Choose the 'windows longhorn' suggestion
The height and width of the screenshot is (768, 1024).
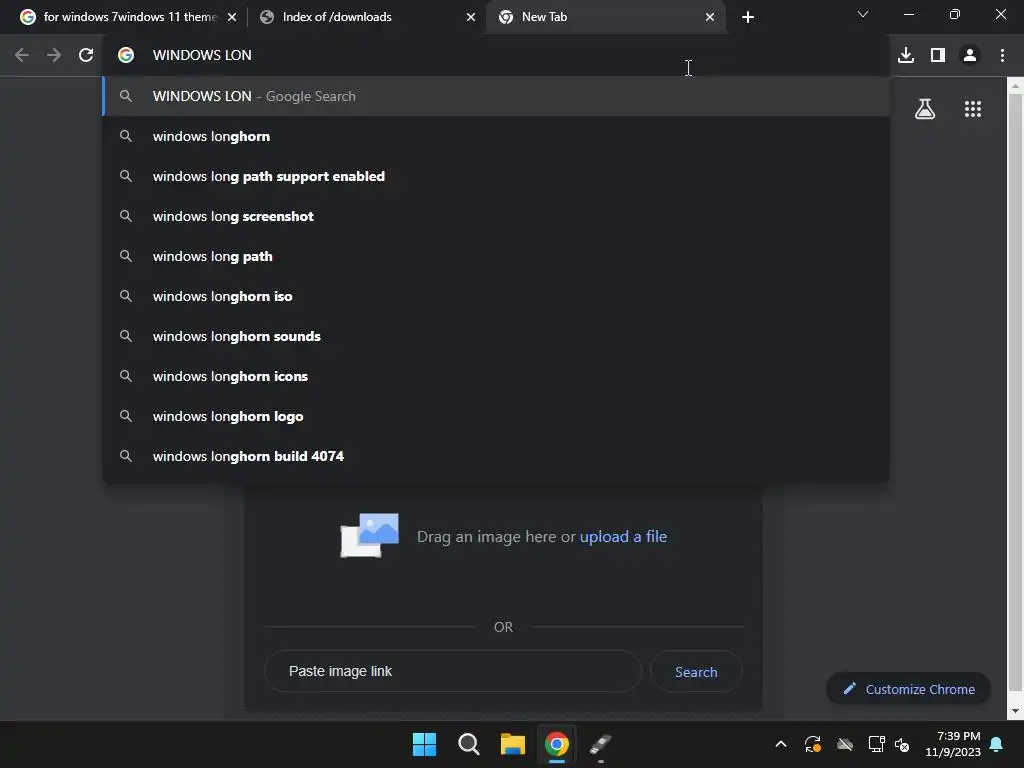pos(496,136)
